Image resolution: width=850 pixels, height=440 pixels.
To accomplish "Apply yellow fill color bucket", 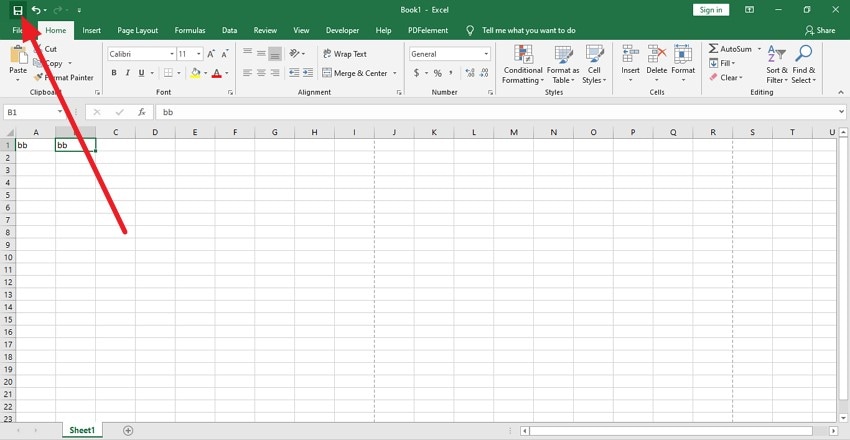I will pyautogui.click(x=196, y=73).
